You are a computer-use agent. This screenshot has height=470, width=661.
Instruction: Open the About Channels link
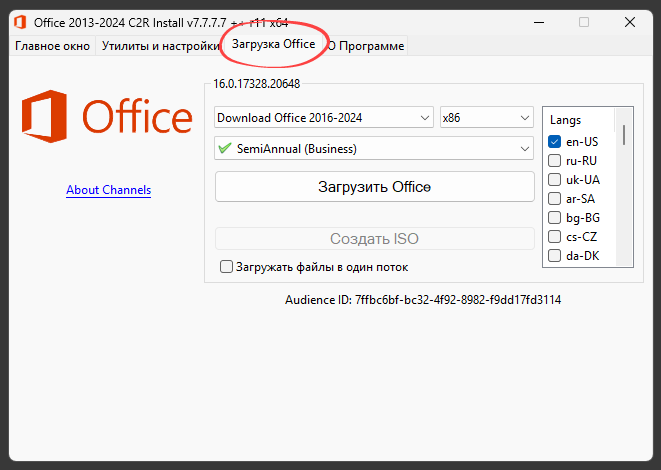tap(108, 190)
